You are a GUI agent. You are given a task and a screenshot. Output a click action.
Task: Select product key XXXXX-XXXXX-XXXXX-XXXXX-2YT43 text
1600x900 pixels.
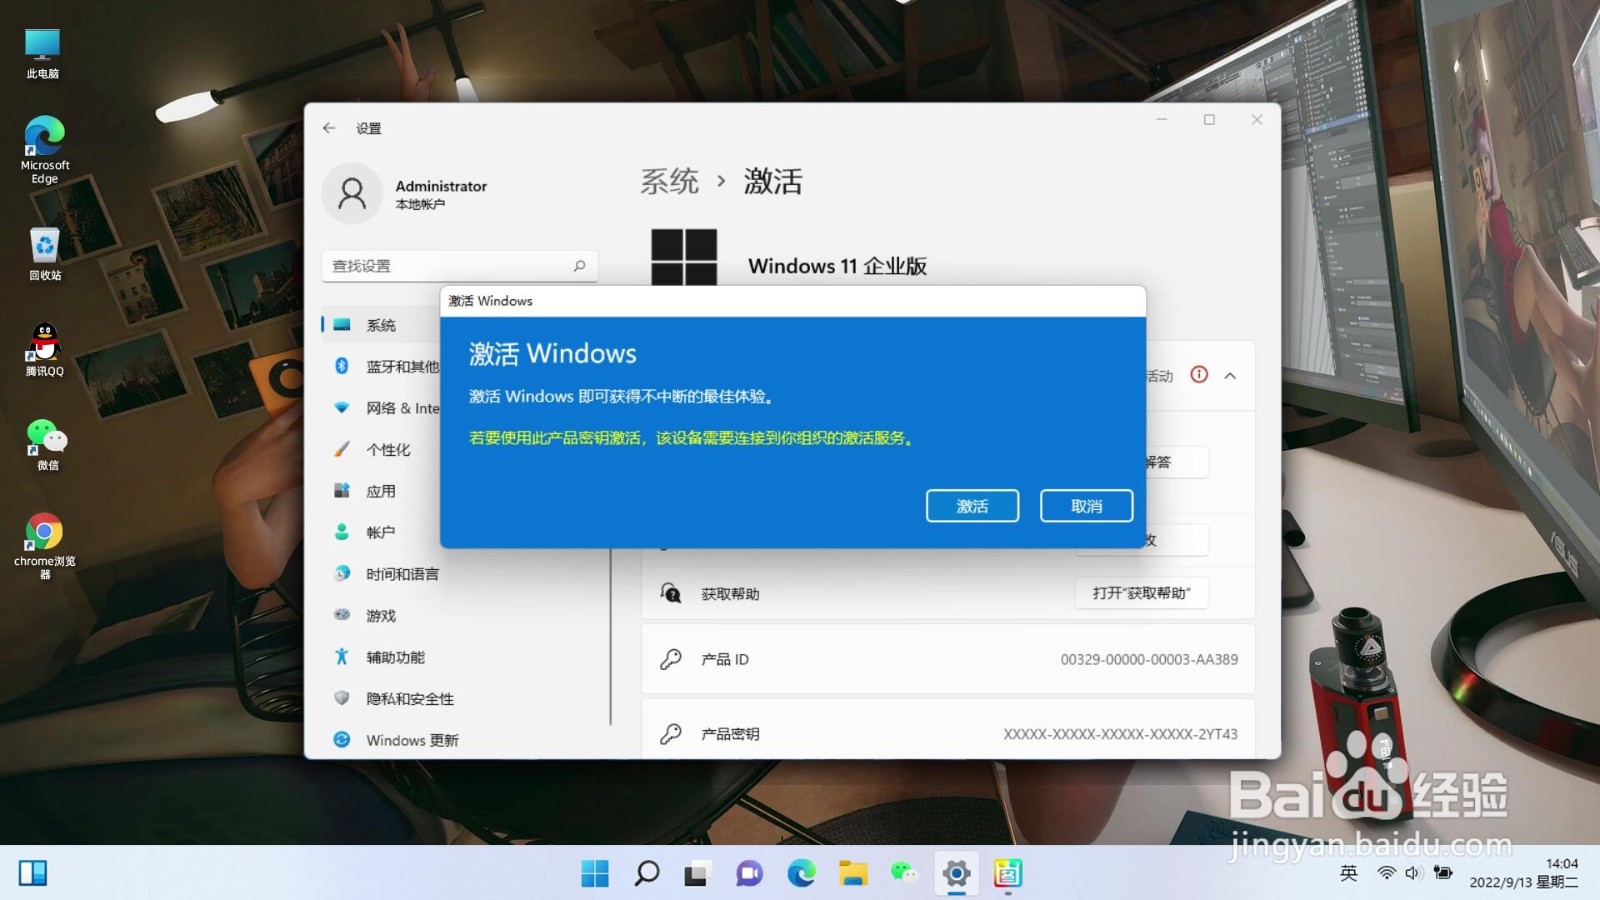click(1120, 734)
